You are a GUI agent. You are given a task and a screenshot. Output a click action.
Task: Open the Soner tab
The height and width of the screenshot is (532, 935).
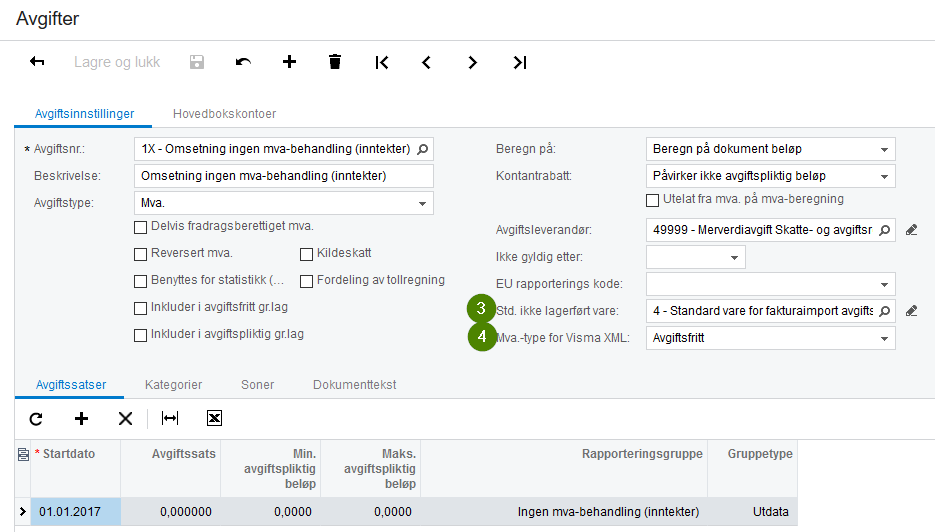pos(258,385)
